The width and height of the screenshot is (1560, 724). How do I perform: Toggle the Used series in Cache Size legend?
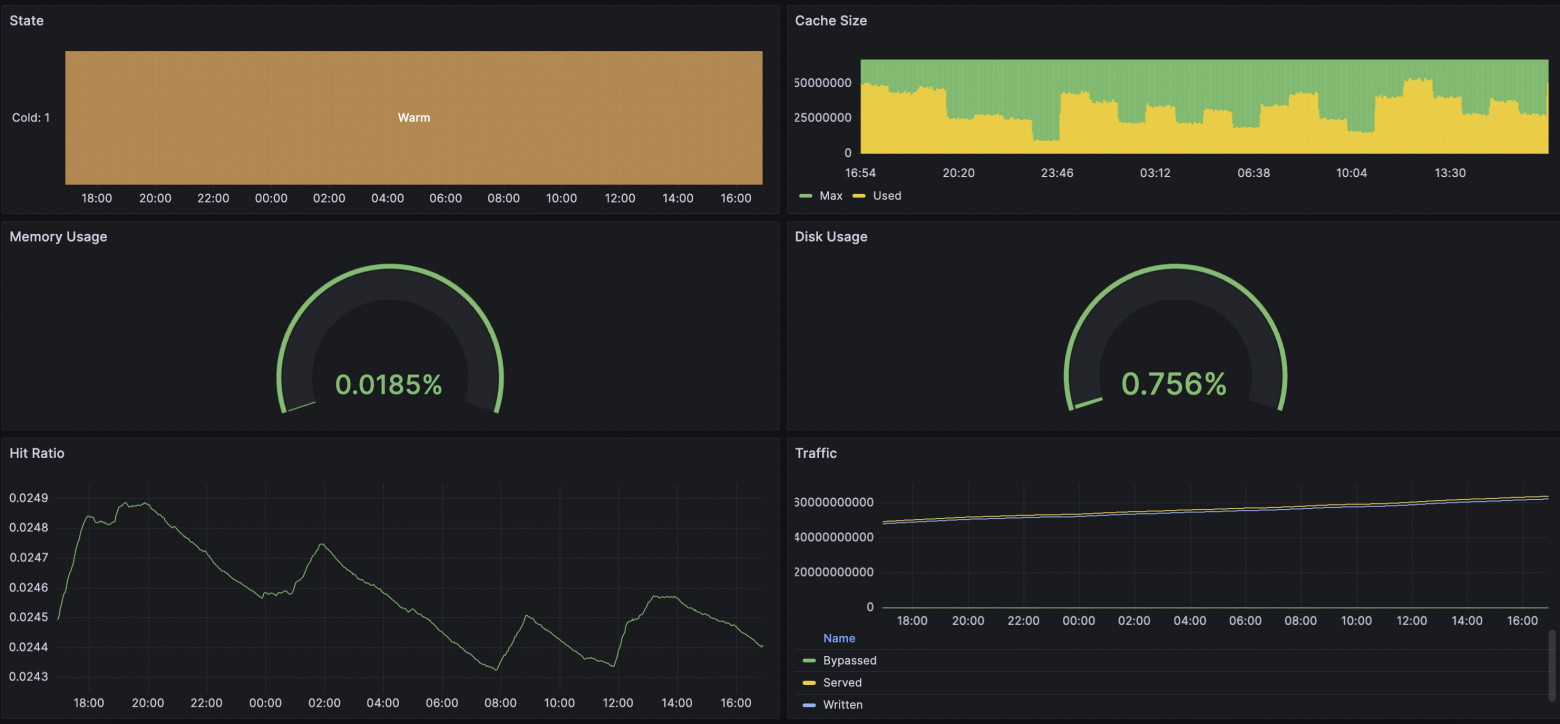[886, 196]
